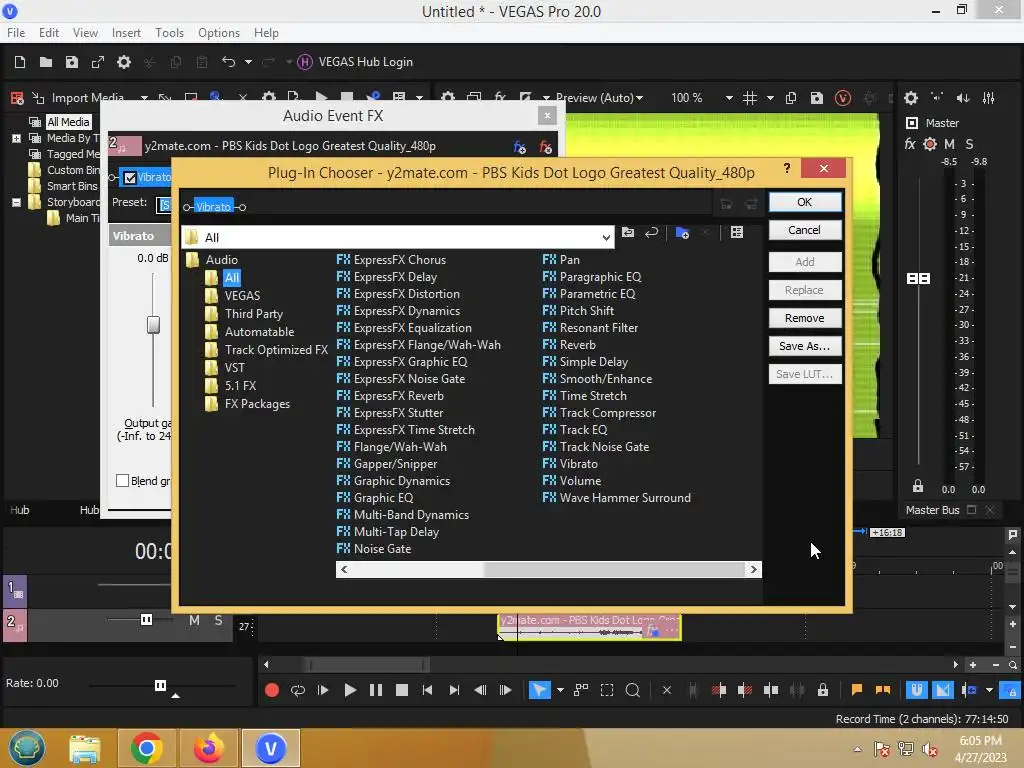This screenshot has width=1024, height=768.
Task: Adjust the playback Rate slider
Action: click(160, 685)
